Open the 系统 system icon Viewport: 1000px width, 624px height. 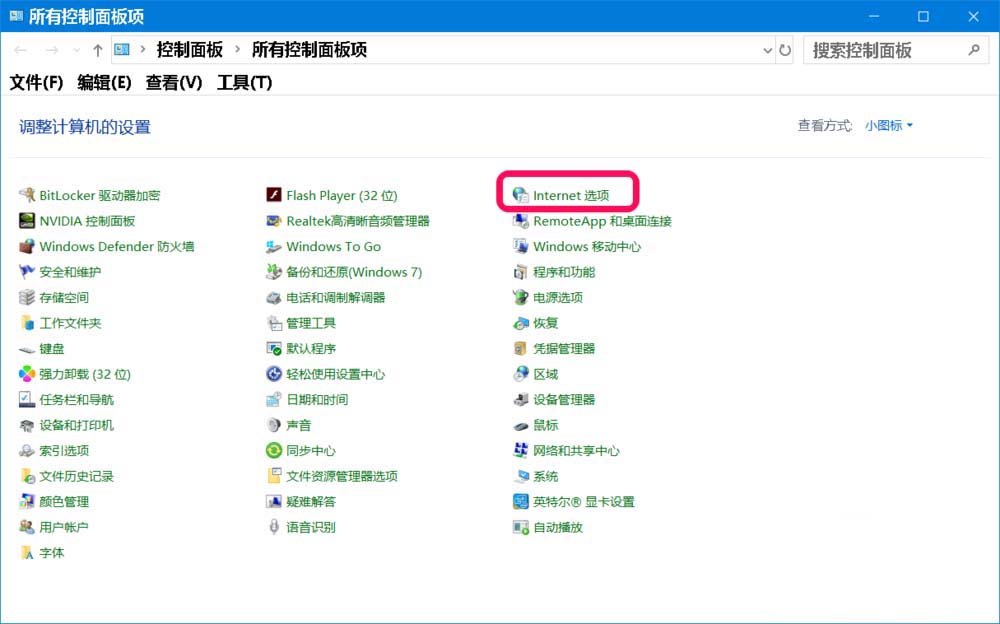tap(520, 476)
